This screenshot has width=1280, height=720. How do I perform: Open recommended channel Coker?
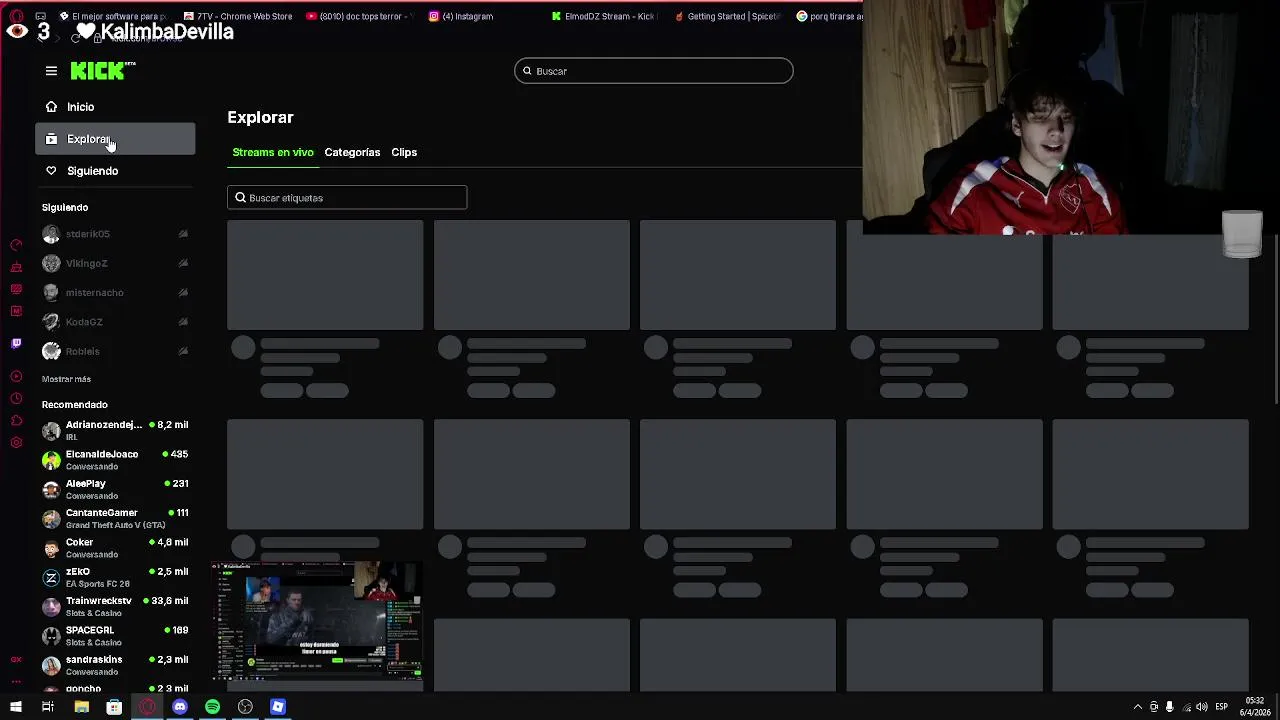pyautogui.click(x=115, y=548)
